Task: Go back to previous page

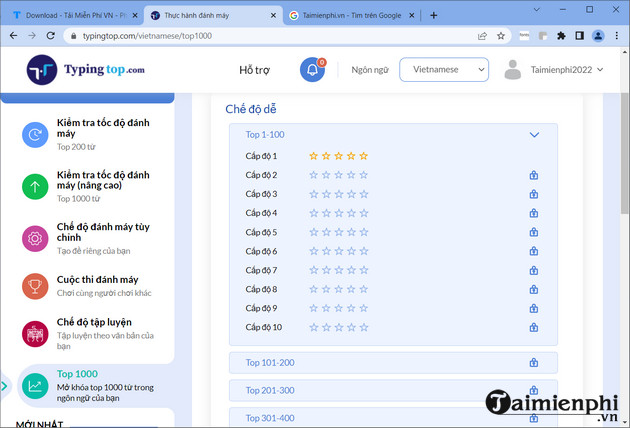Action: point(13,36)
